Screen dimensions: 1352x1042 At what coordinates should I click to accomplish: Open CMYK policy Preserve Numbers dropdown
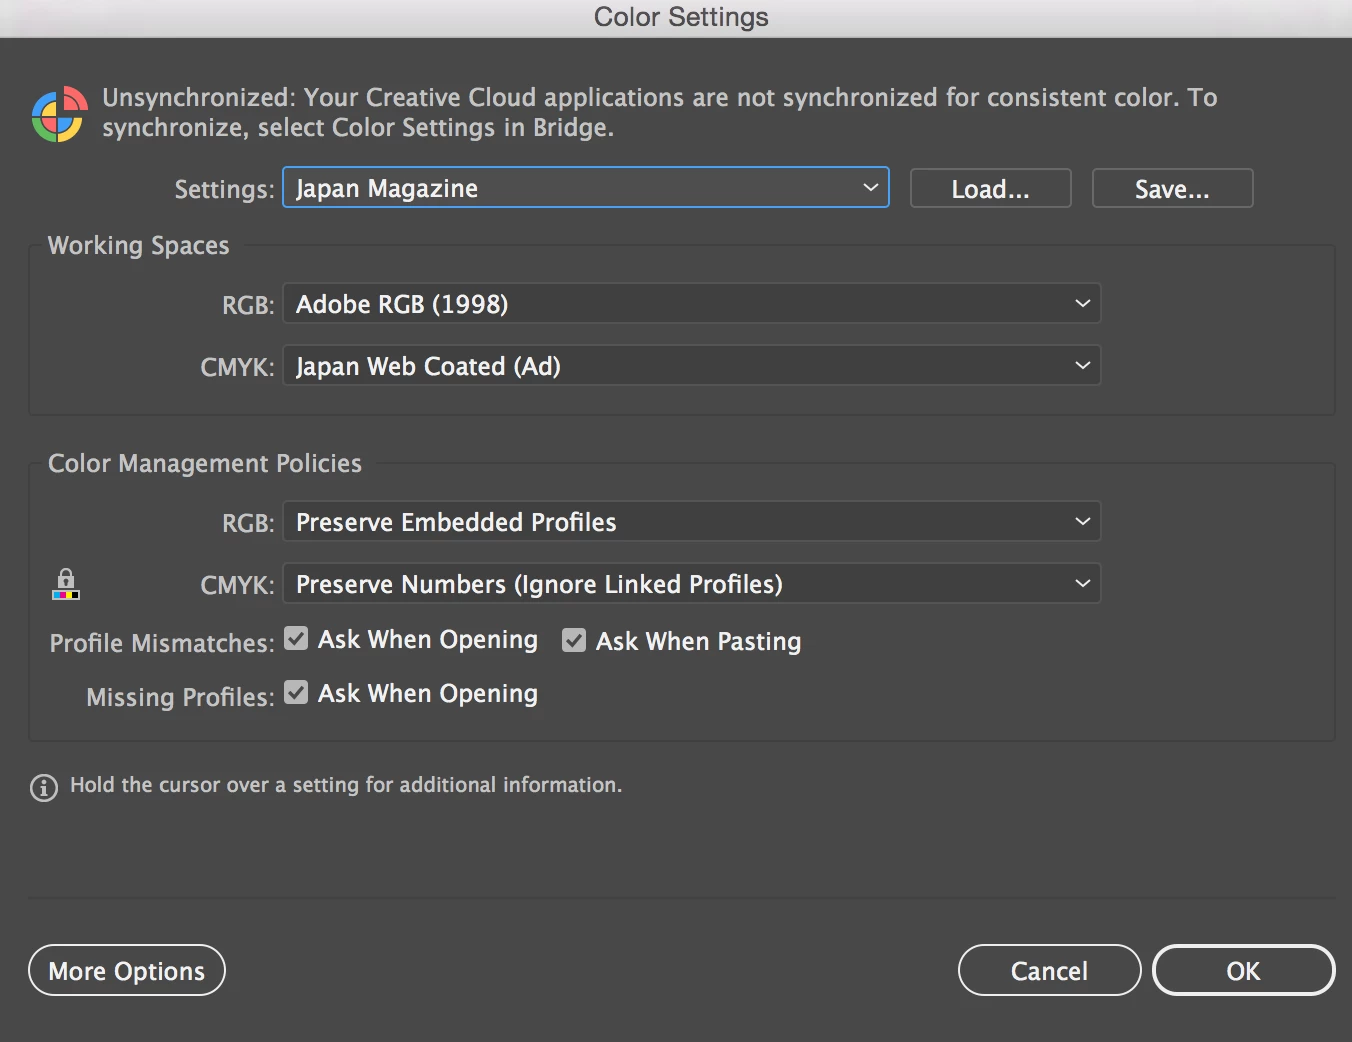pos(692,584)
